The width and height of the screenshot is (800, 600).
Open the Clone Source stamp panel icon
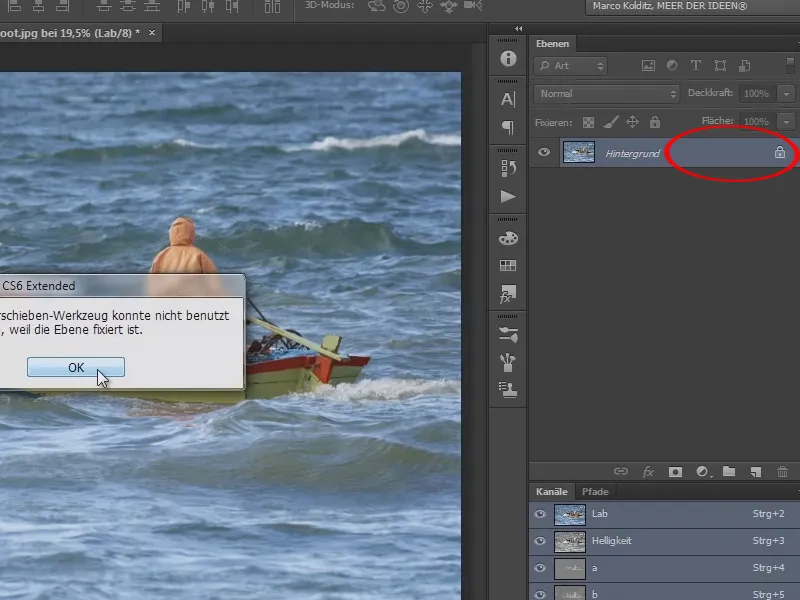[508, 390]
